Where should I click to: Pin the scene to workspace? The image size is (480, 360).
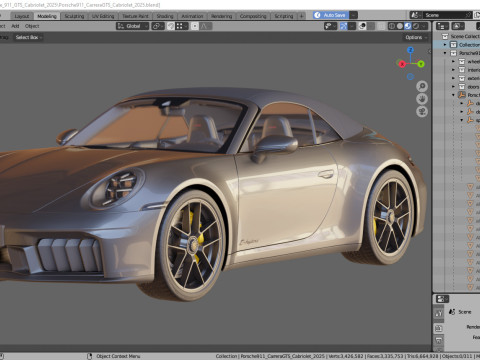pyautogui.click(x=469, y=15)
